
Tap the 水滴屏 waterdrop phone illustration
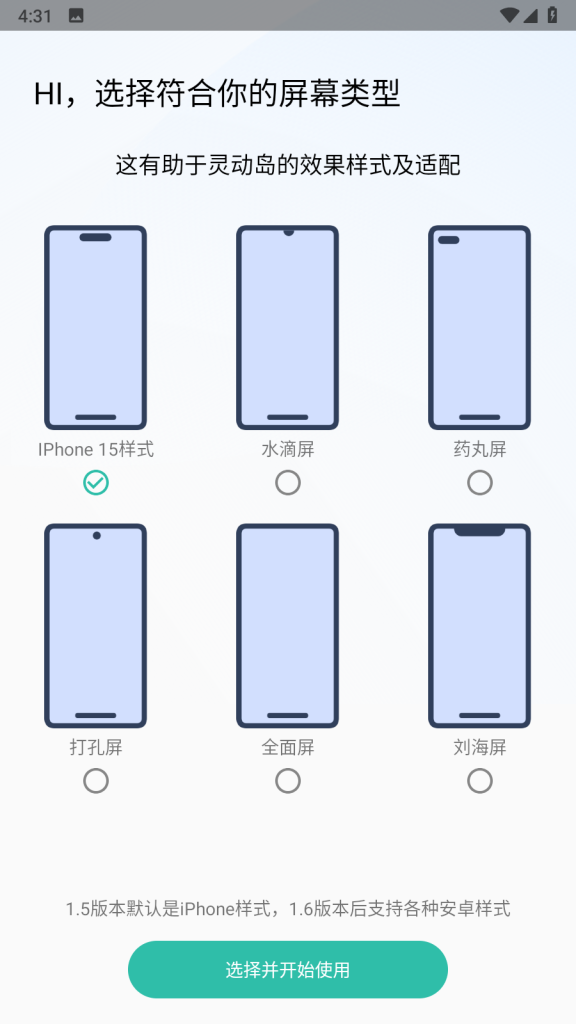point(287,328)
